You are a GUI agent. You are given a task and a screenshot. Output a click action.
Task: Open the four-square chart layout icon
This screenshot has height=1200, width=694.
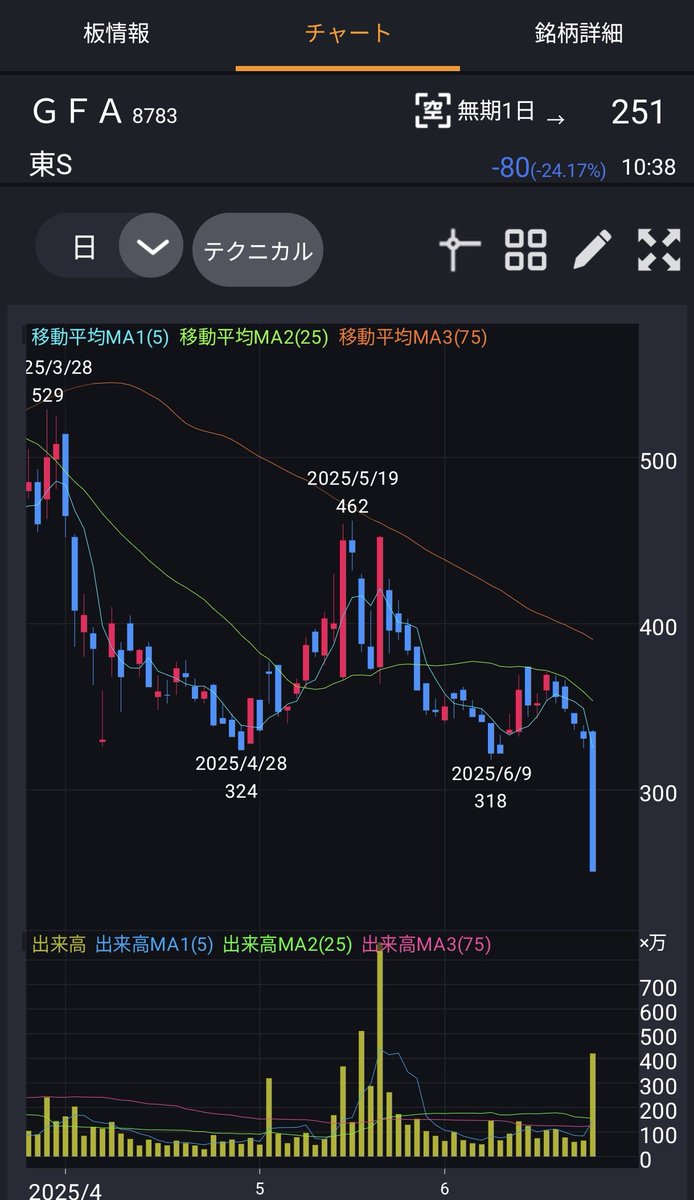(526, 250)
